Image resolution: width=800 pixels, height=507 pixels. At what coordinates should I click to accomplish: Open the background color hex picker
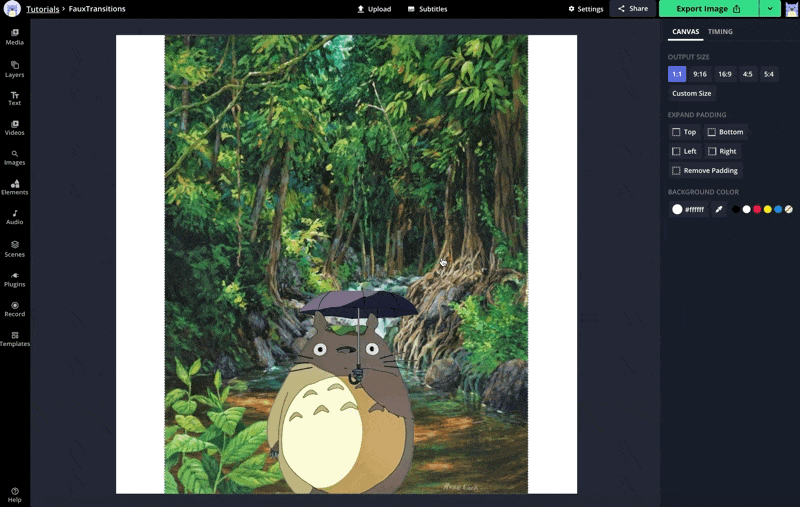(x=688, y=209)
